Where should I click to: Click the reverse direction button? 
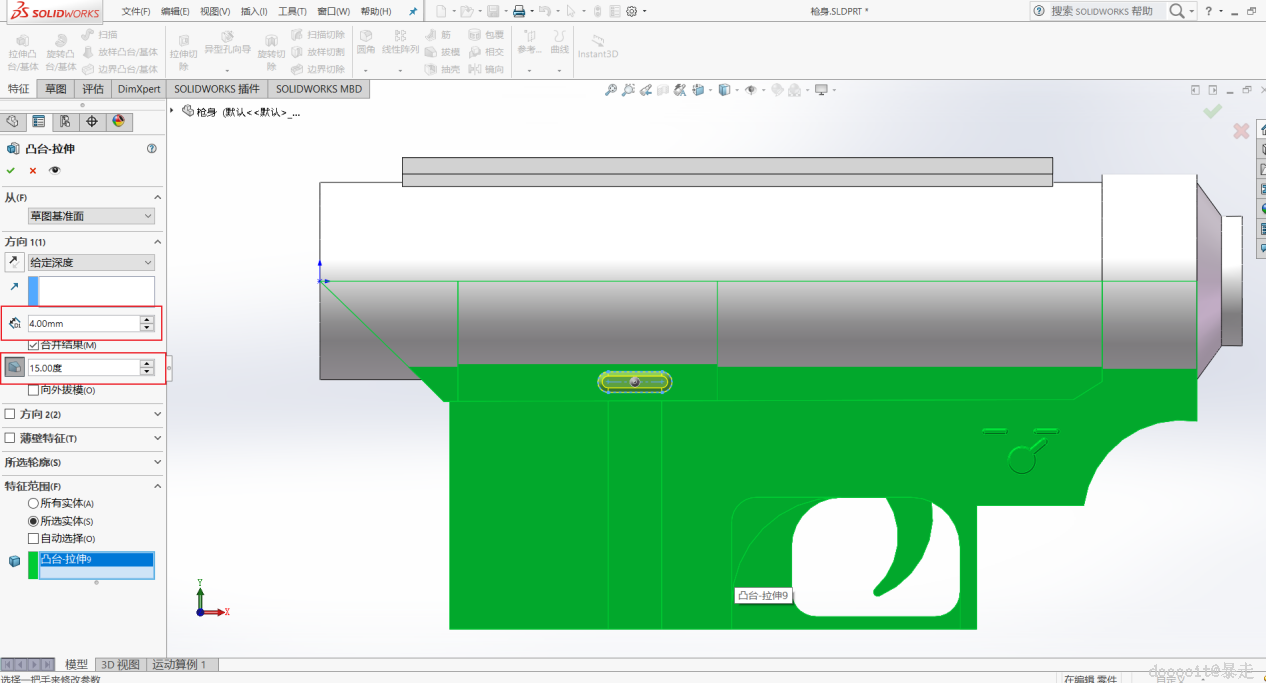click(x=15, y=262)
